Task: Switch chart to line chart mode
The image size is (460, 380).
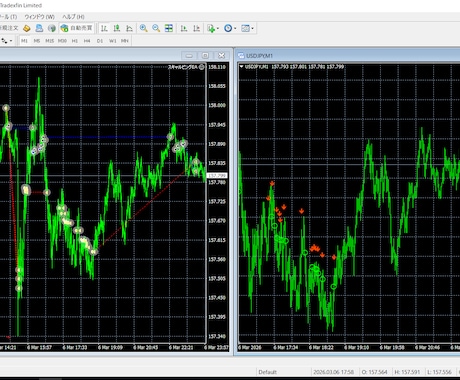Action: pos(129,28)
